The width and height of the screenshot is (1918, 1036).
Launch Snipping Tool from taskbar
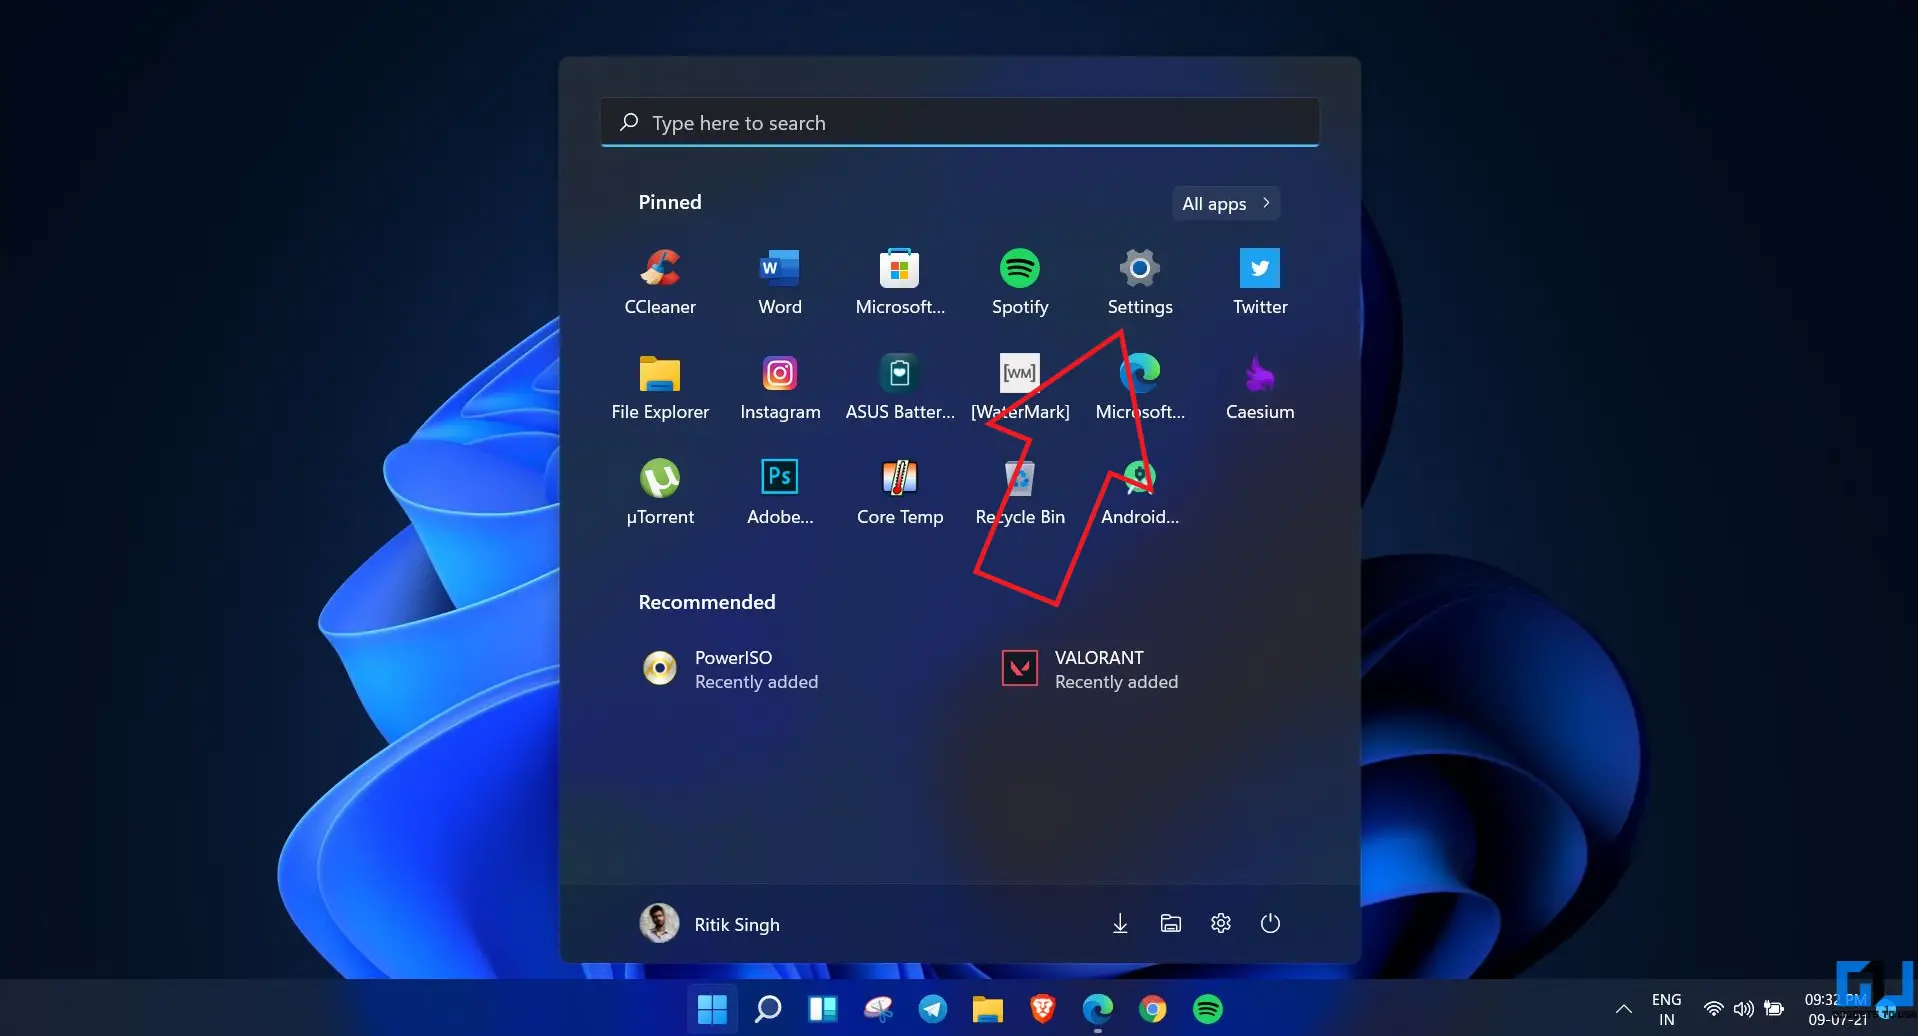click(878, 1009)
